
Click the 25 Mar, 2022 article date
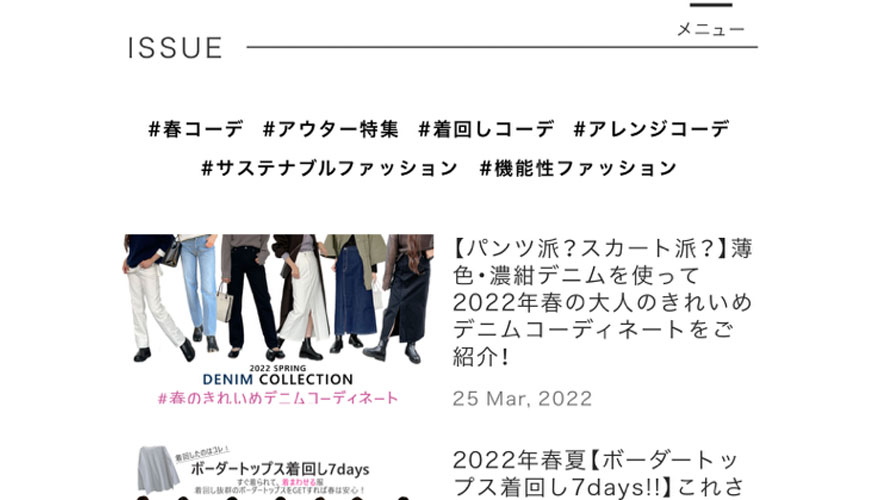pos(522,399)
